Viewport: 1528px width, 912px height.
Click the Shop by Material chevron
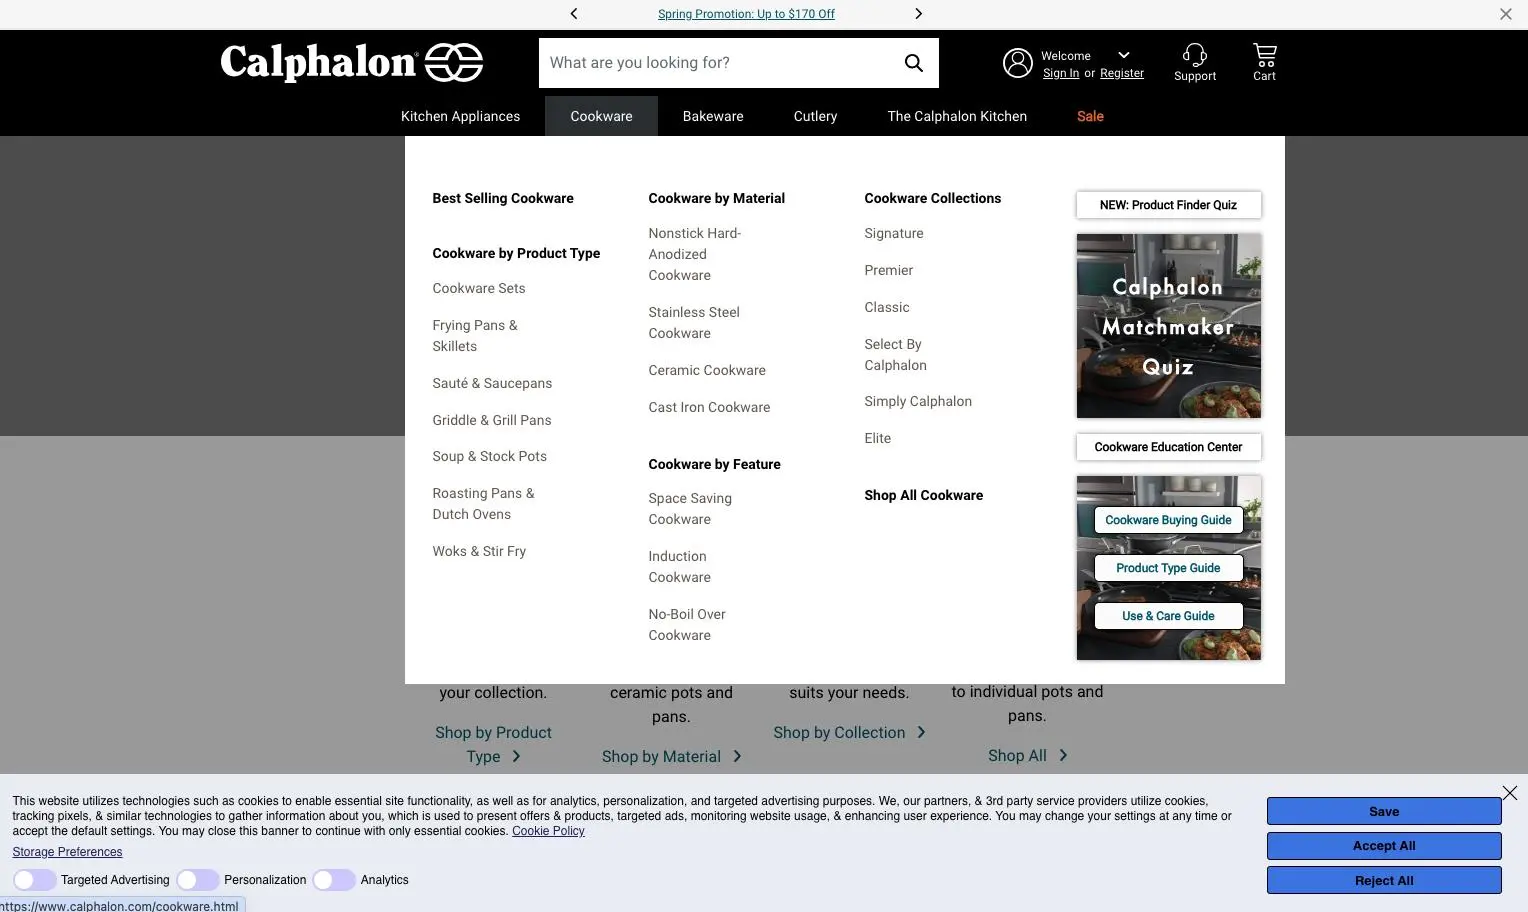click(737, 756)
